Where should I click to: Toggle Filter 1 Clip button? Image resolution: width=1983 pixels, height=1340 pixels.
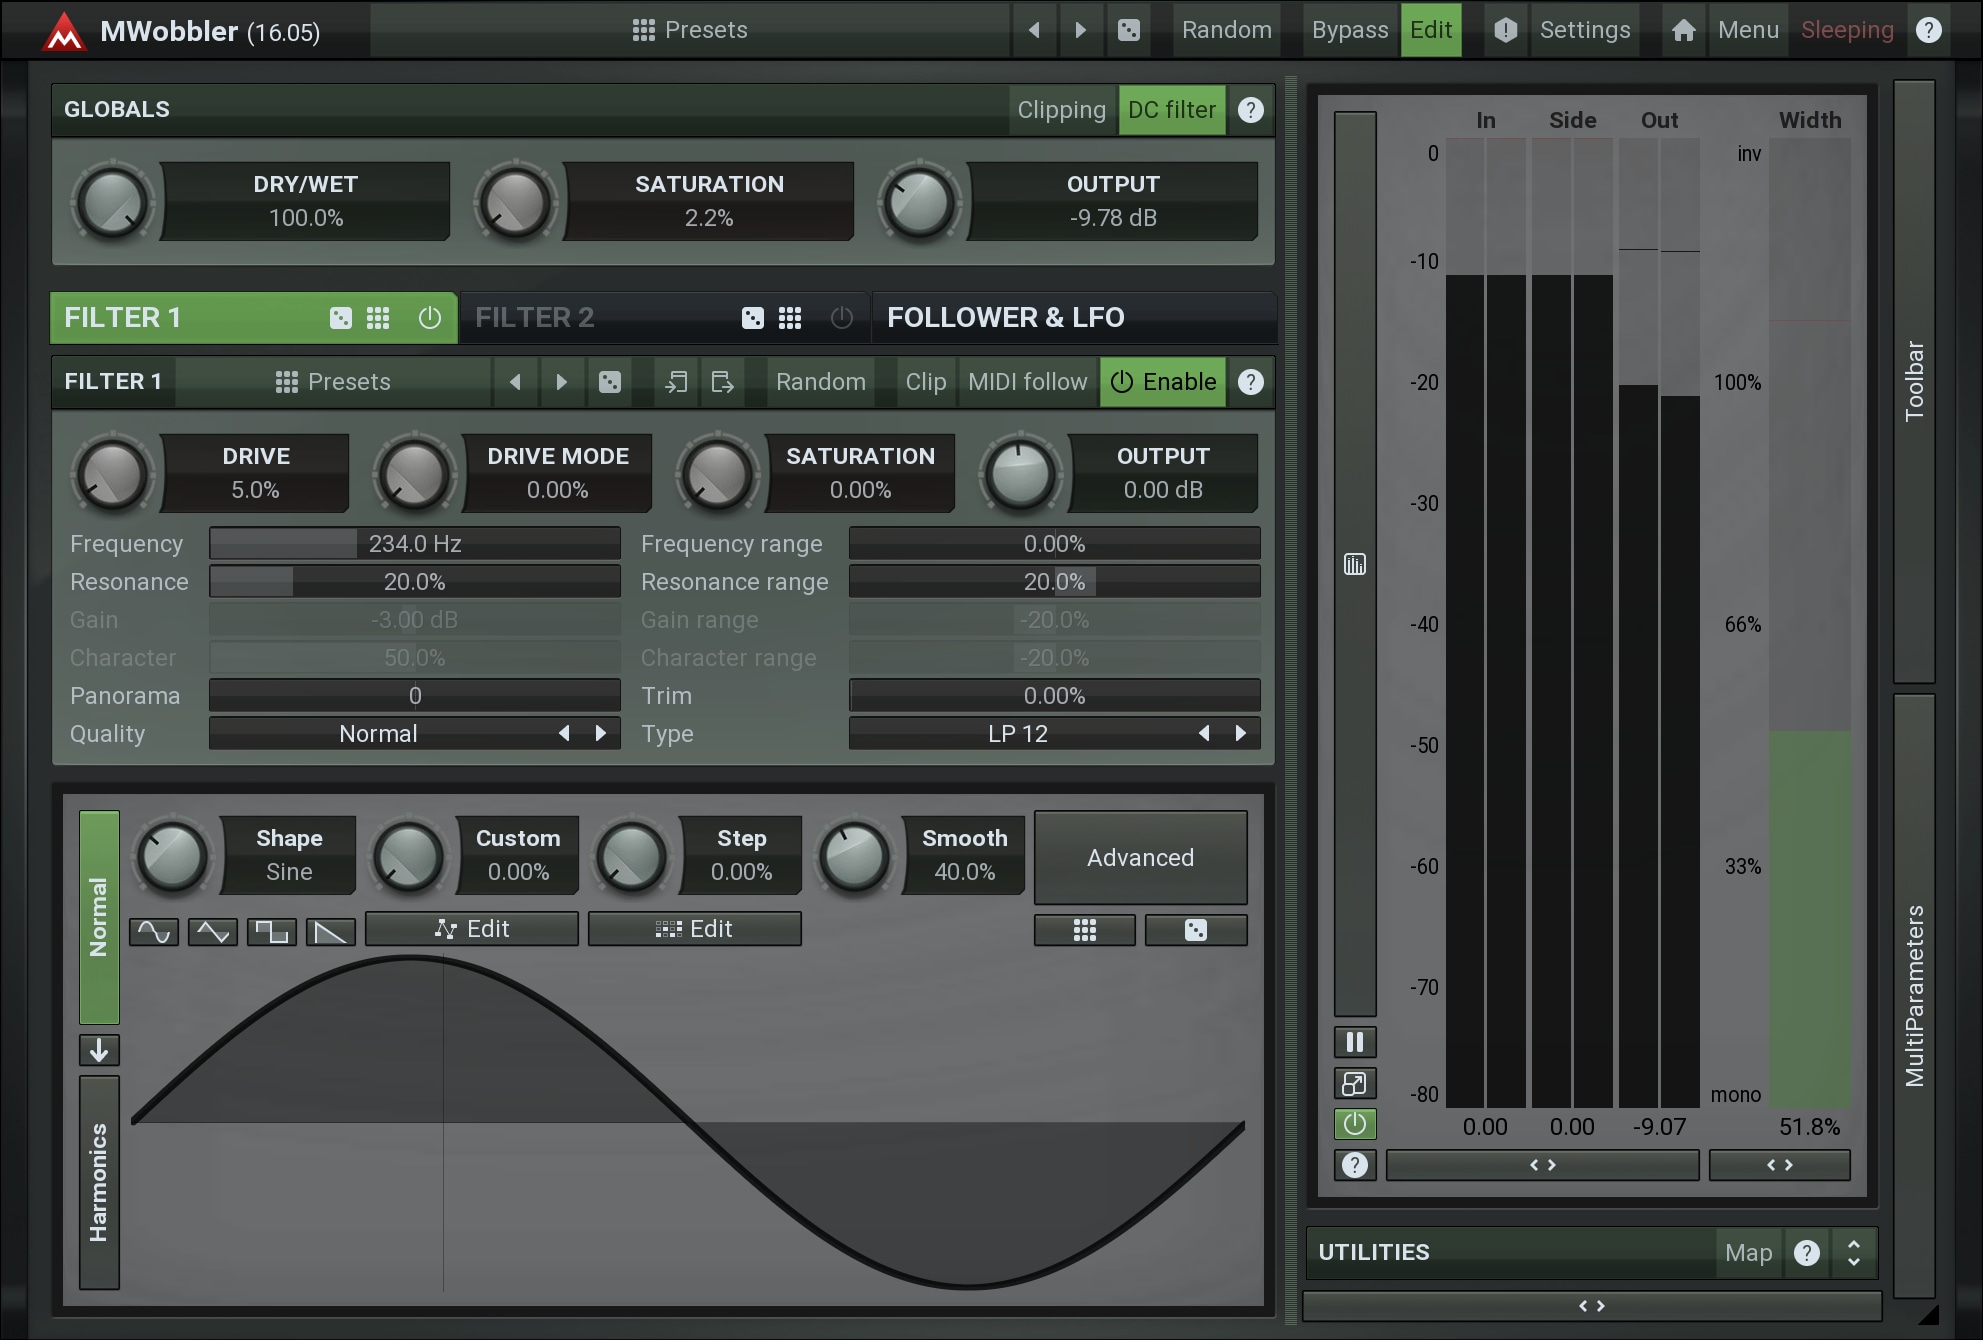tap(926, 382)
